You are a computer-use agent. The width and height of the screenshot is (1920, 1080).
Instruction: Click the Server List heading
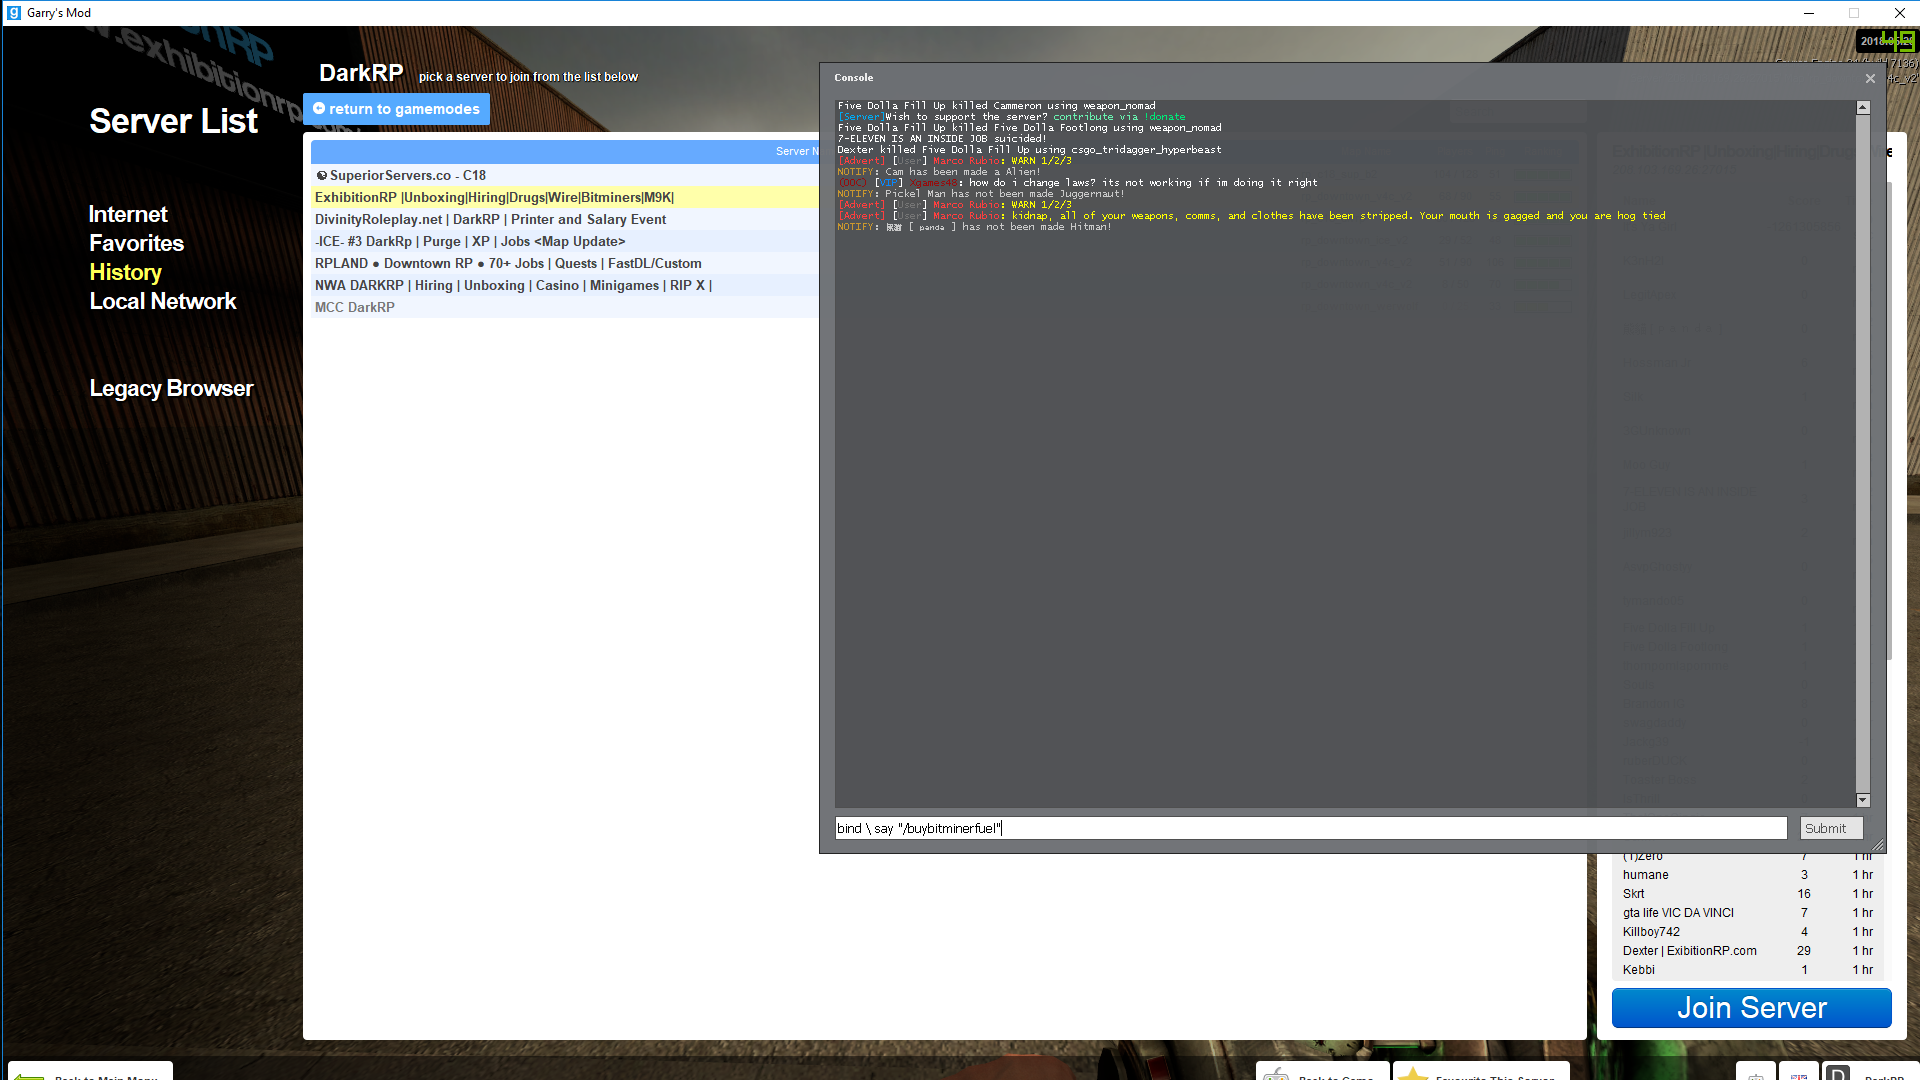click(x=174, y=121)
